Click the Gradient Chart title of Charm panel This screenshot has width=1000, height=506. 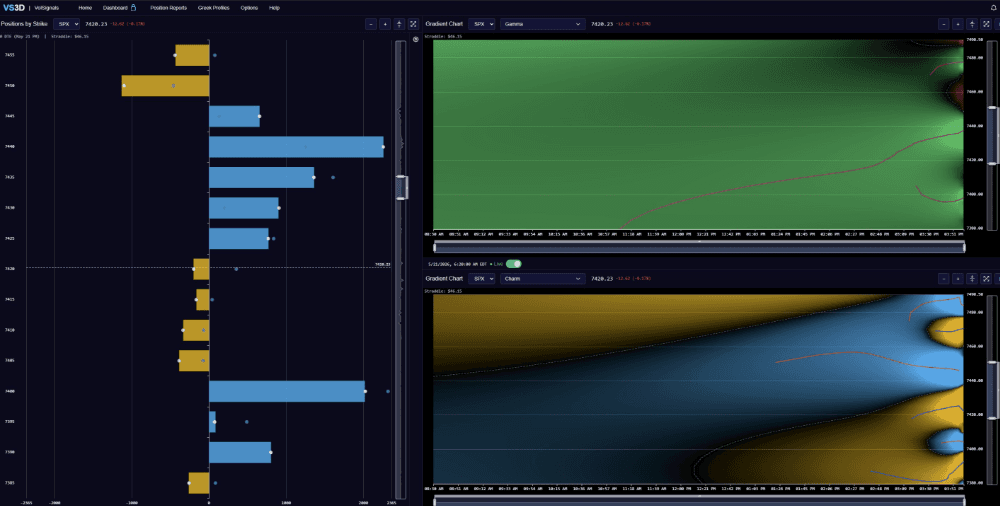click(x=445, y=279)
